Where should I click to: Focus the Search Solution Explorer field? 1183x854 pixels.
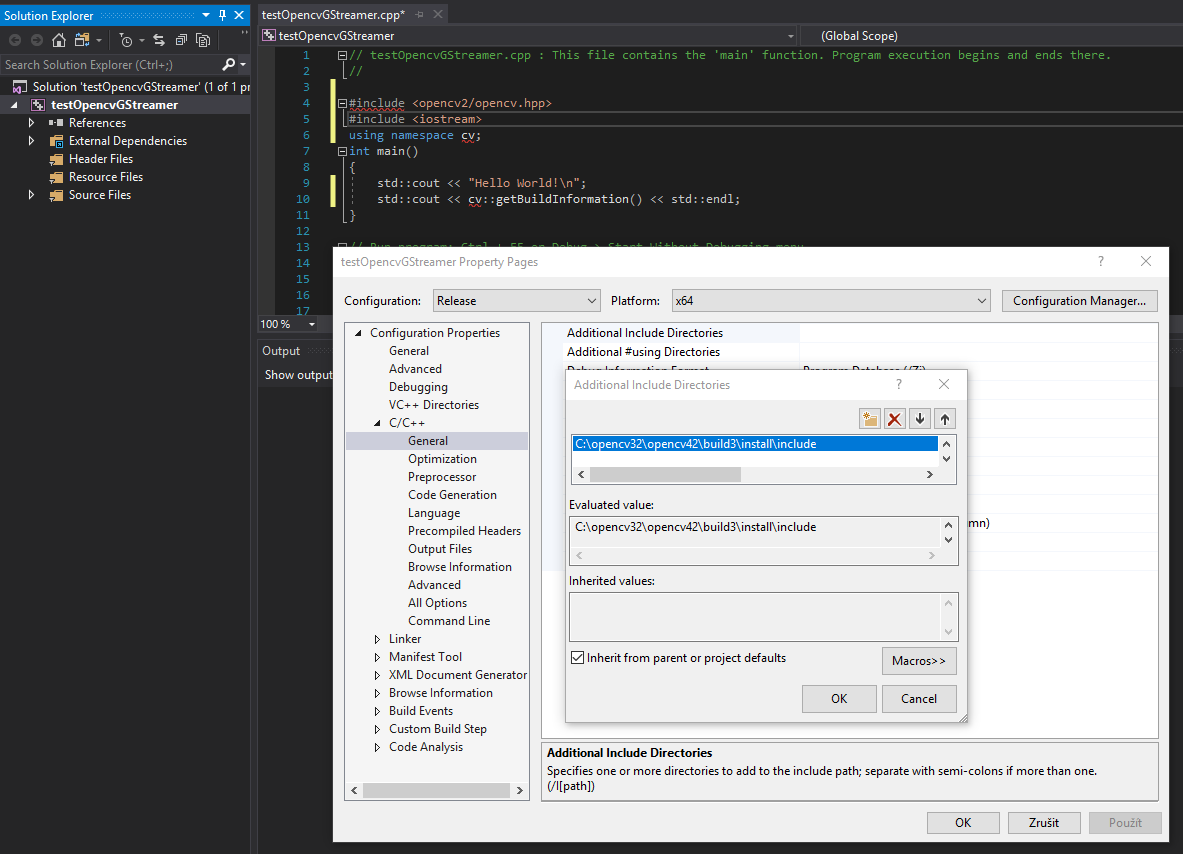point(111,65)
